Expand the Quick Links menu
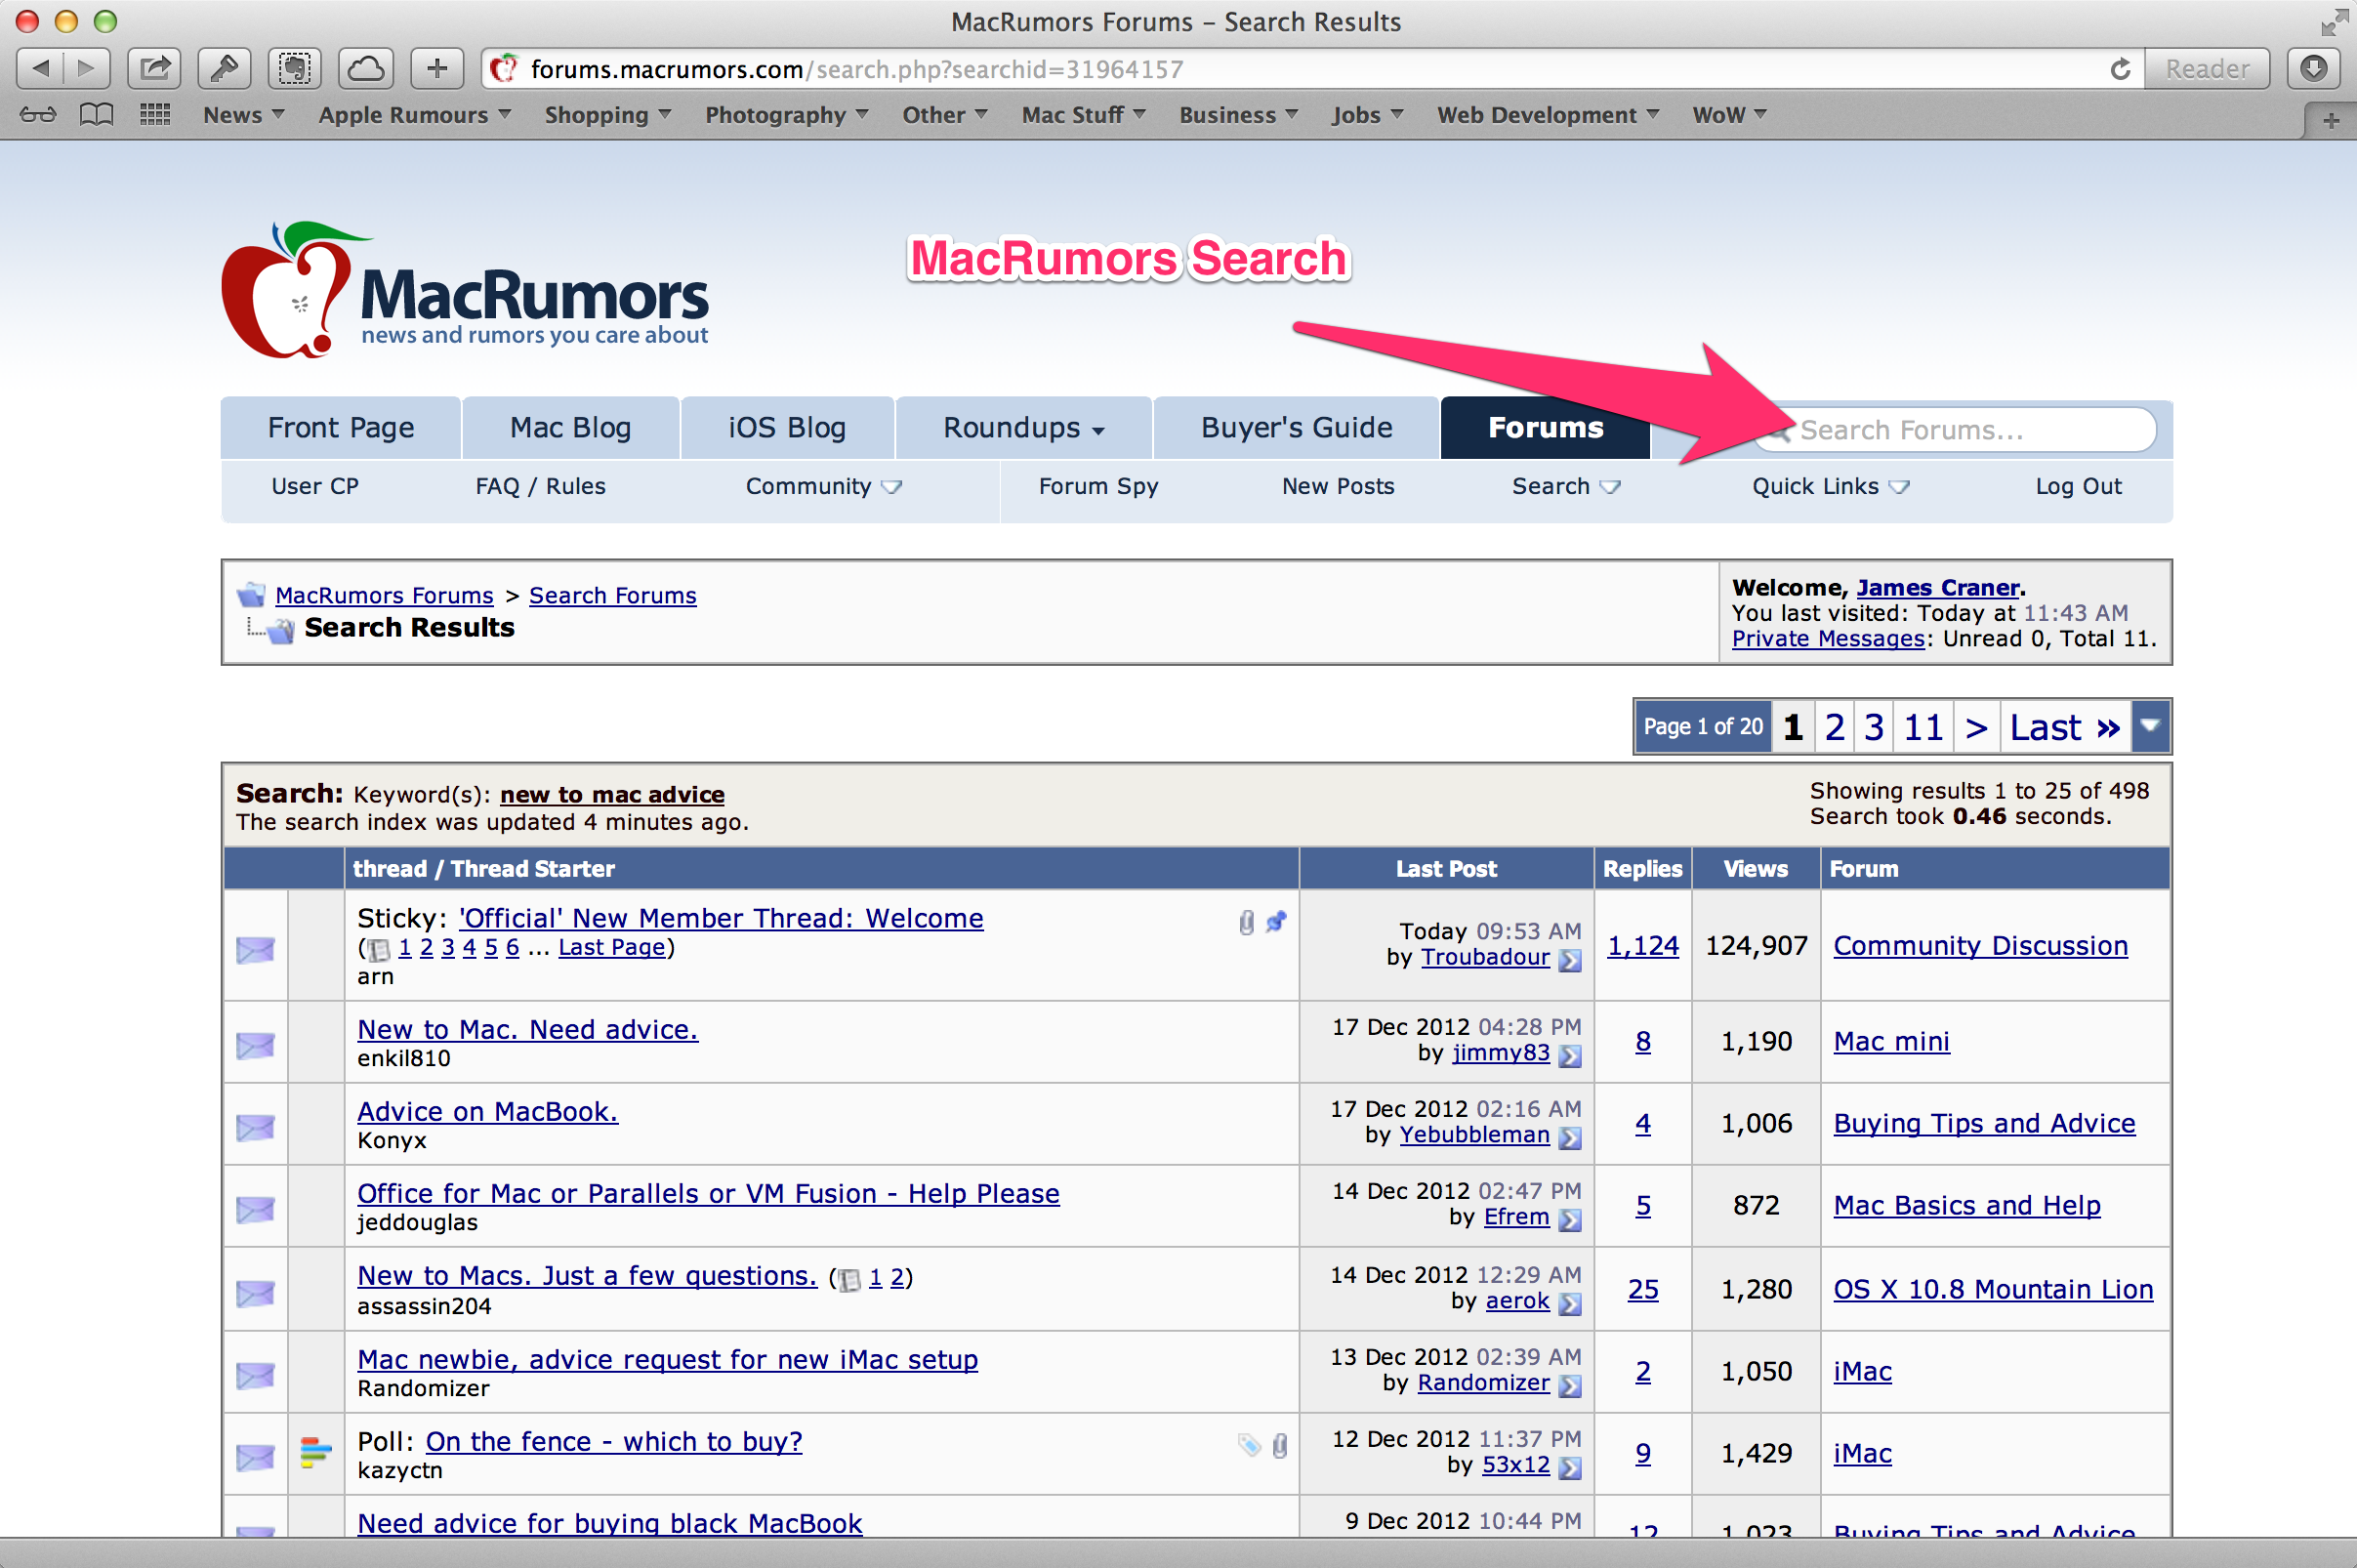Image resolution: width=2357 pixels, height=1568 pixels. click(x=1831, y=486)
